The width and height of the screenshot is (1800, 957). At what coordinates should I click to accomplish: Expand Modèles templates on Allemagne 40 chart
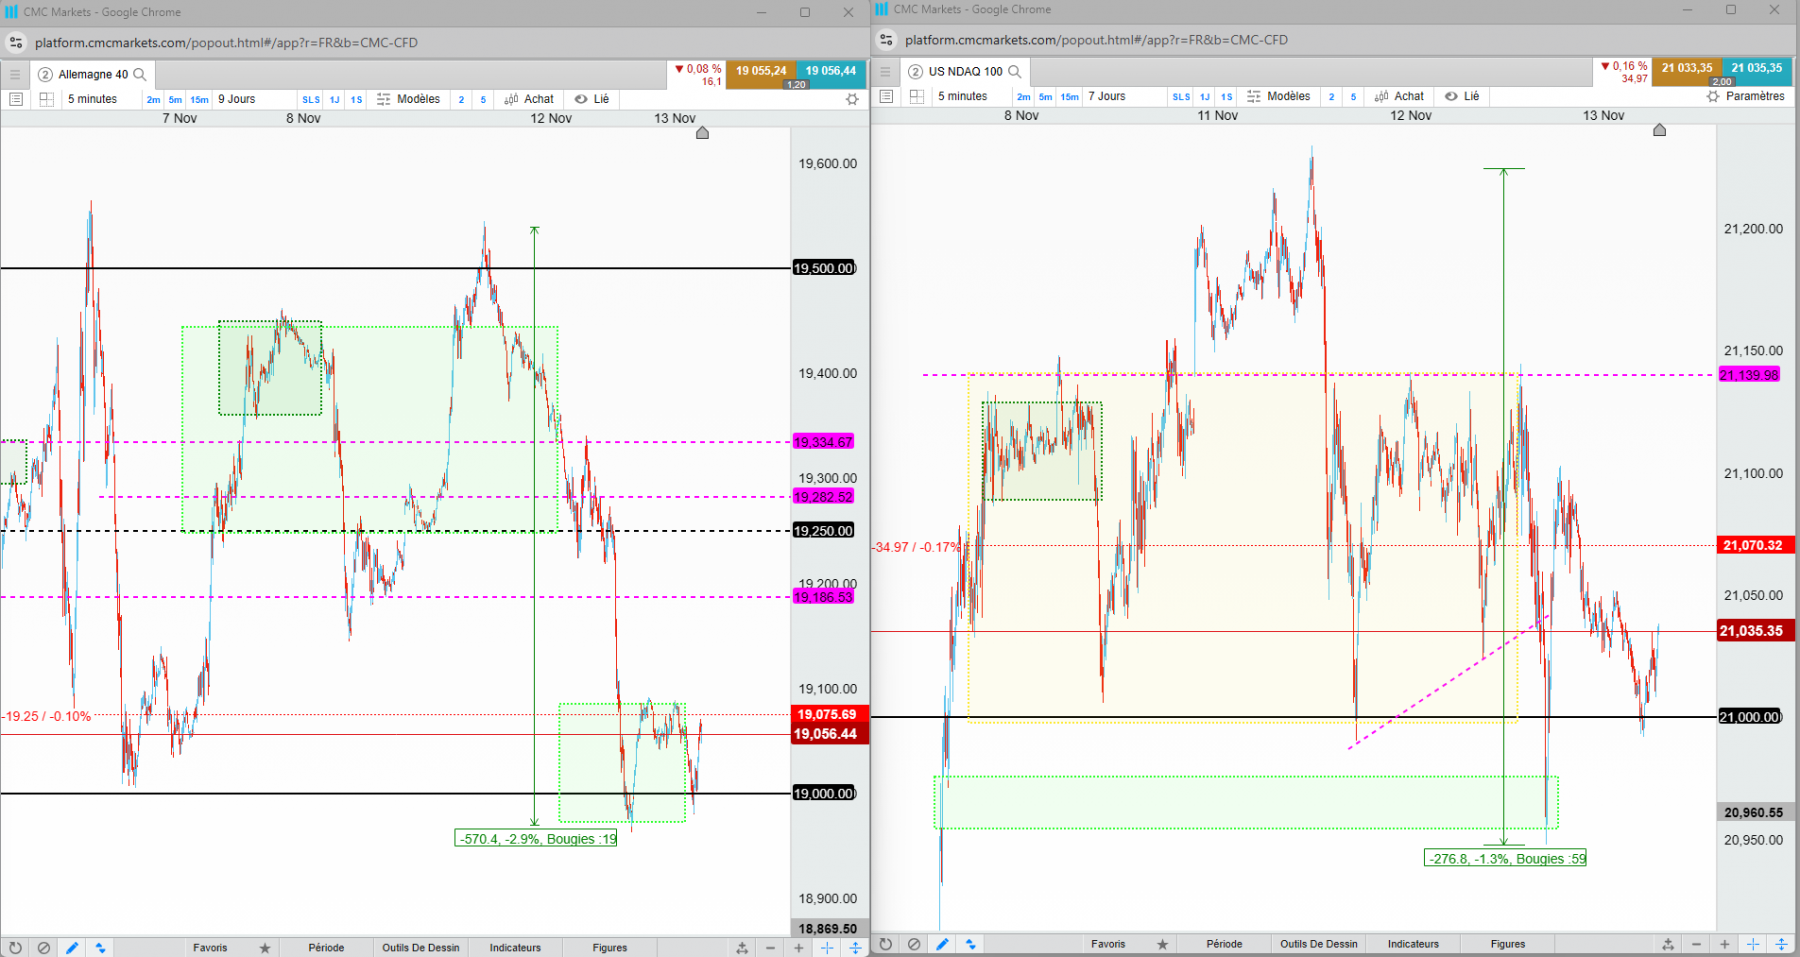408,99
